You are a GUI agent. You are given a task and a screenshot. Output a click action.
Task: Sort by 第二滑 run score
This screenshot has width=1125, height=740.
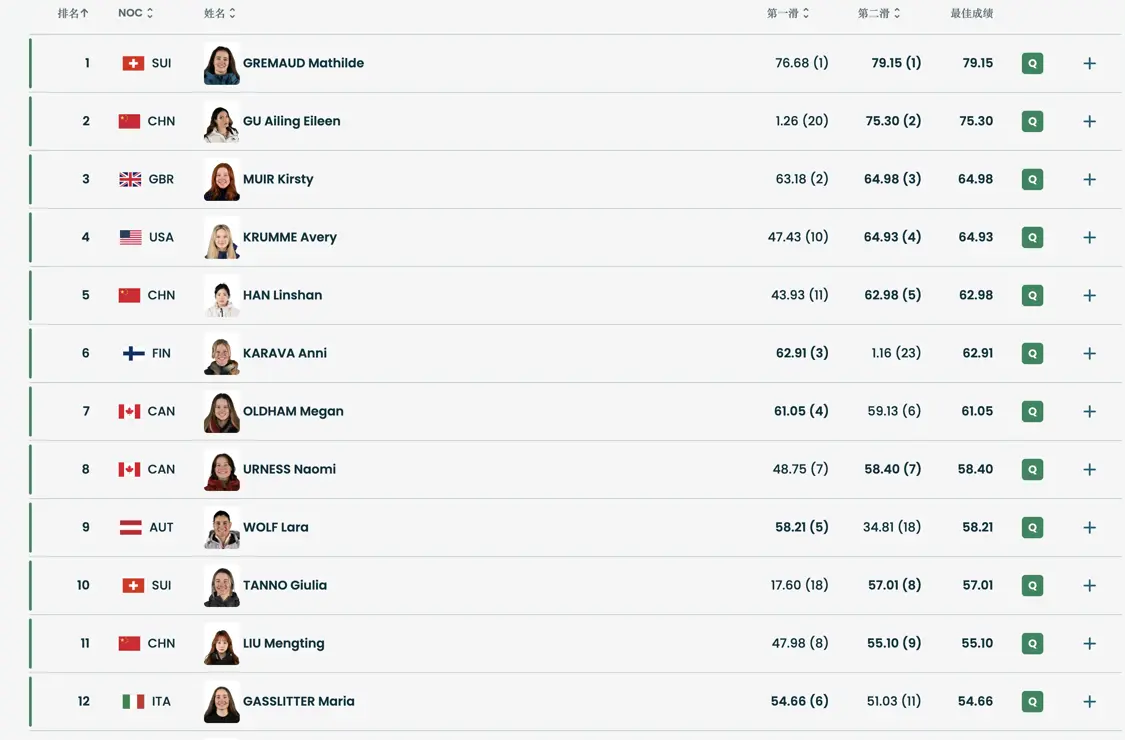(879, 13)
